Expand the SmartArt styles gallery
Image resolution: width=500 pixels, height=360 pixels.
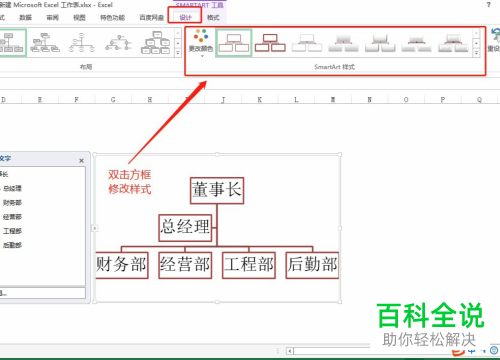coord(476,53)
